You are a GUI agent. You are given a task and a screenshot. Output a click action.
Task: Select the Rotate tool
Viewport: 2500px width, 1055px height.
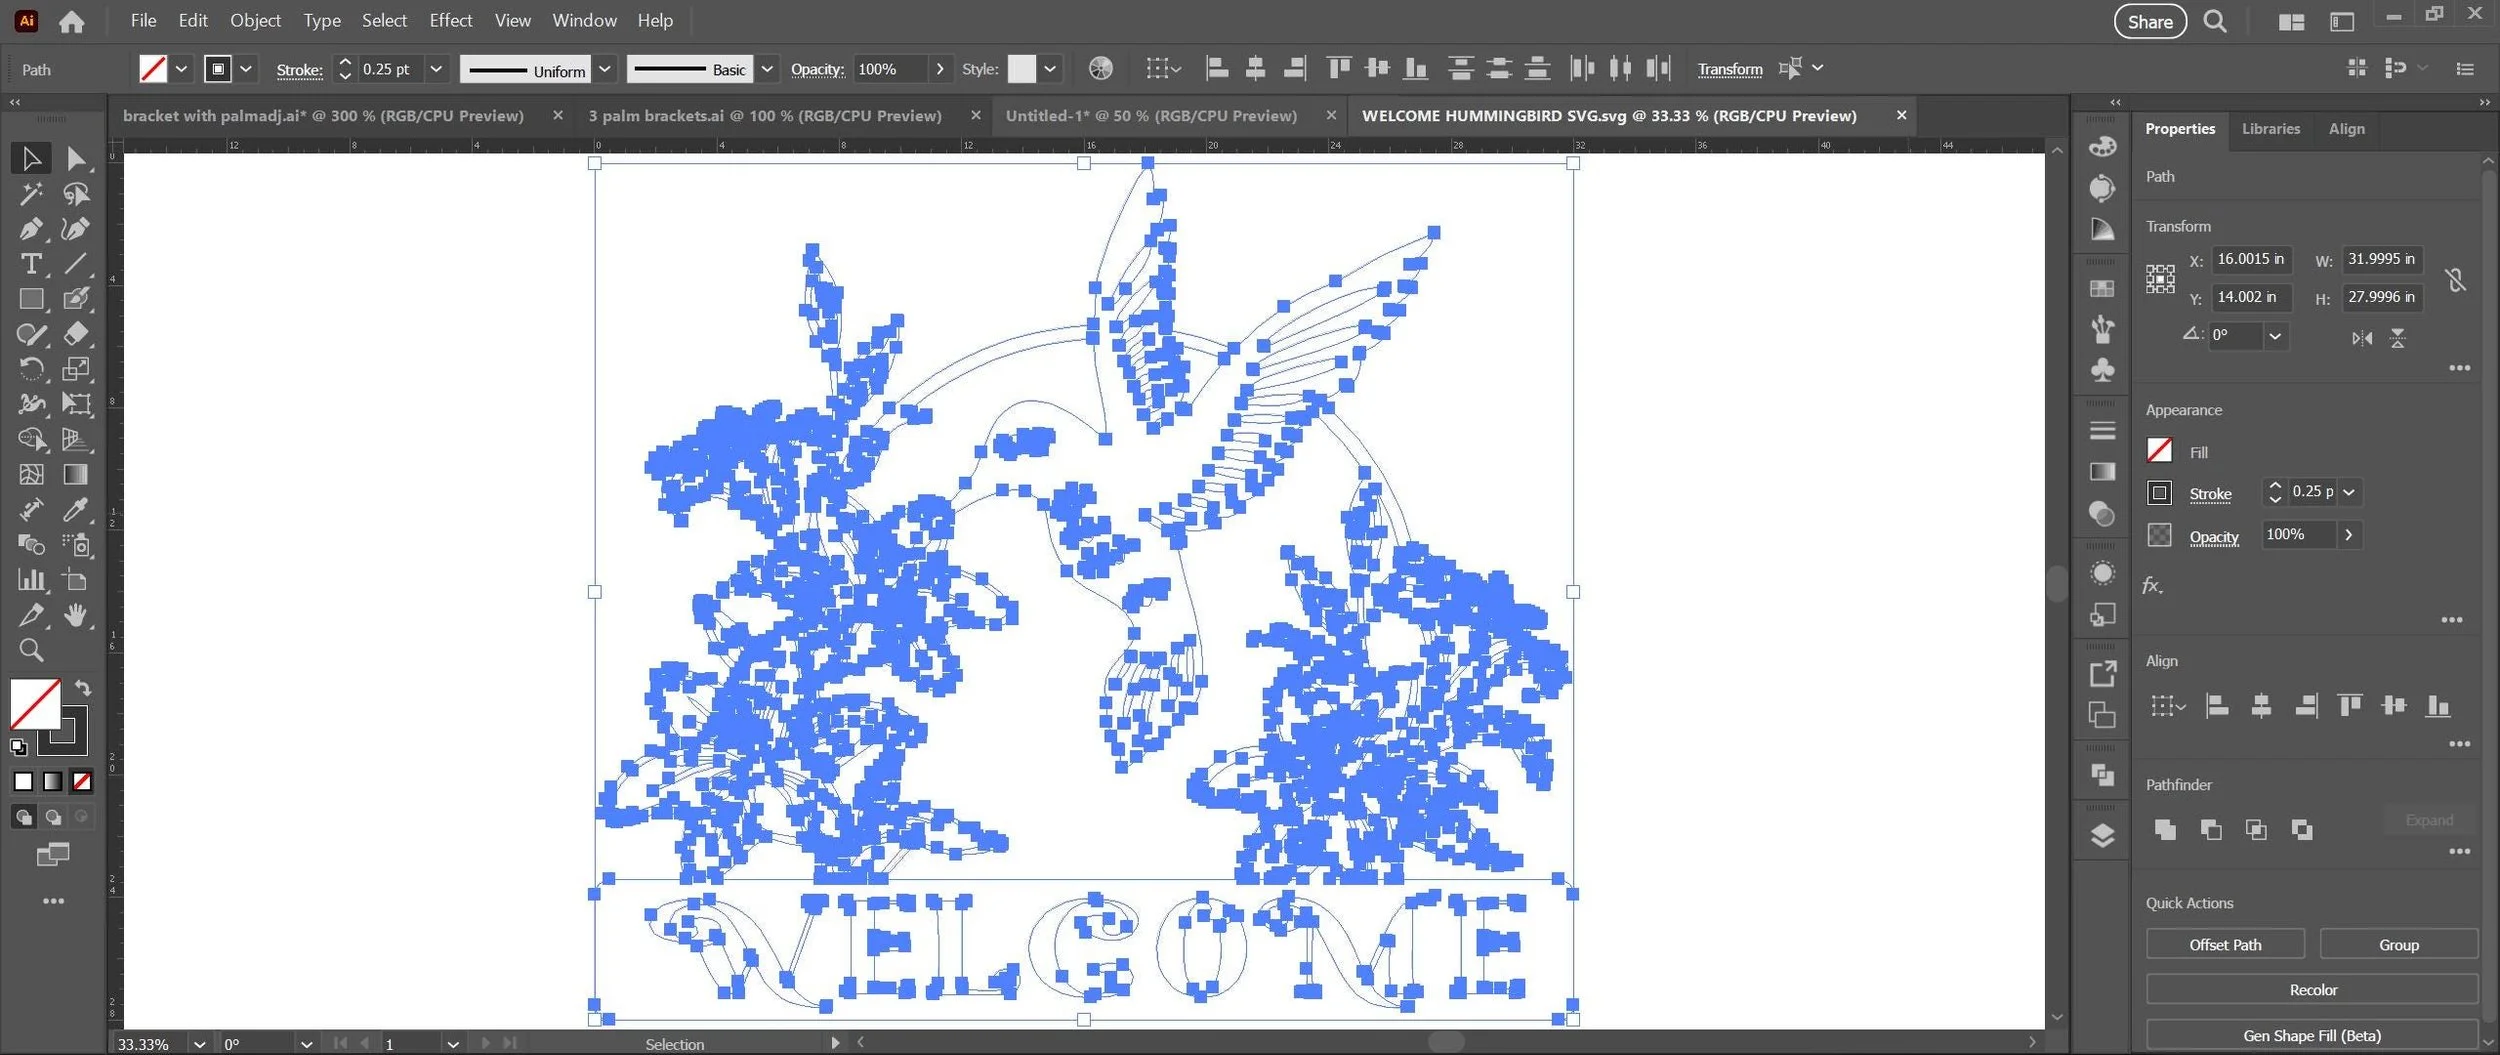pyautogui.click(x=30, y=369)
